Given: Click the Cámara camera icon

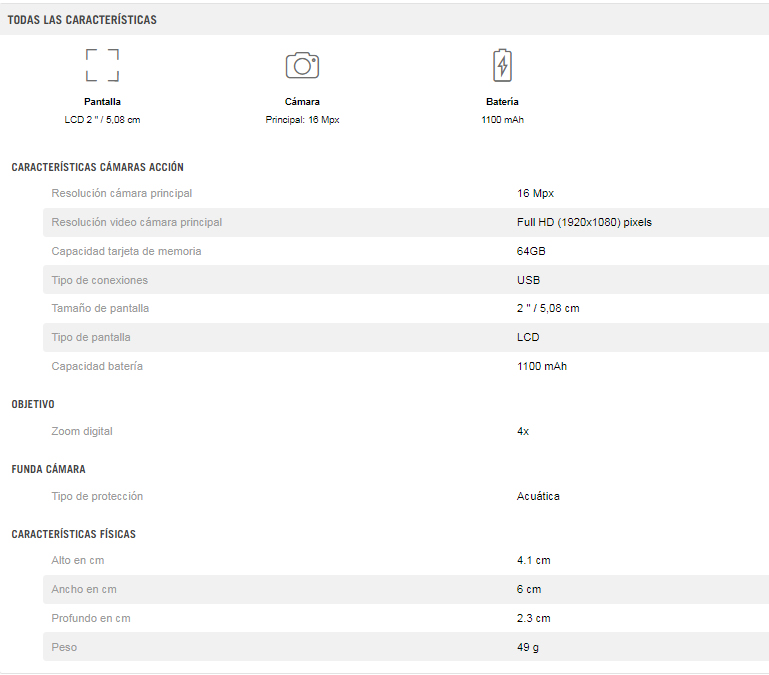Looking at the screenshot, I should click(x=302, y=65).
